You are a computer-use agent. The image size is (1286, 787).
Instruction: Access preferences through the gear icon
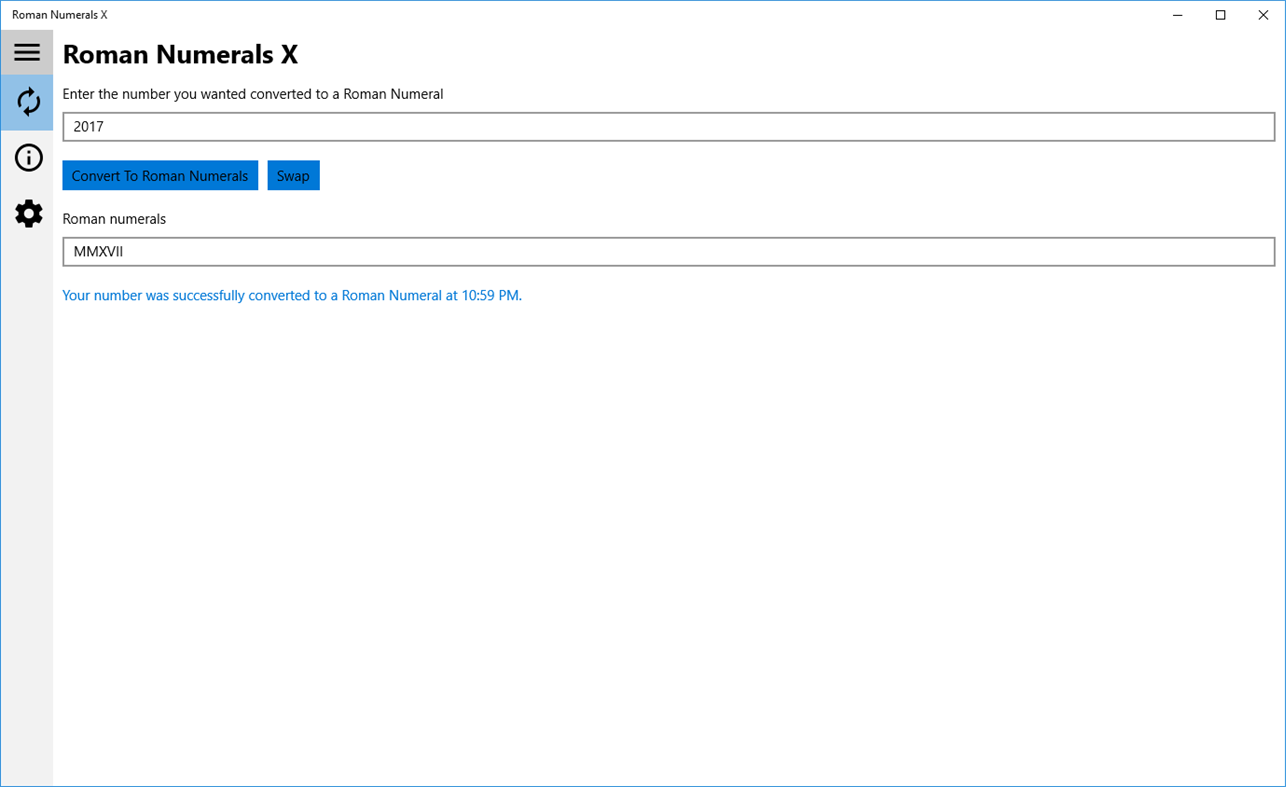[27, 213]
